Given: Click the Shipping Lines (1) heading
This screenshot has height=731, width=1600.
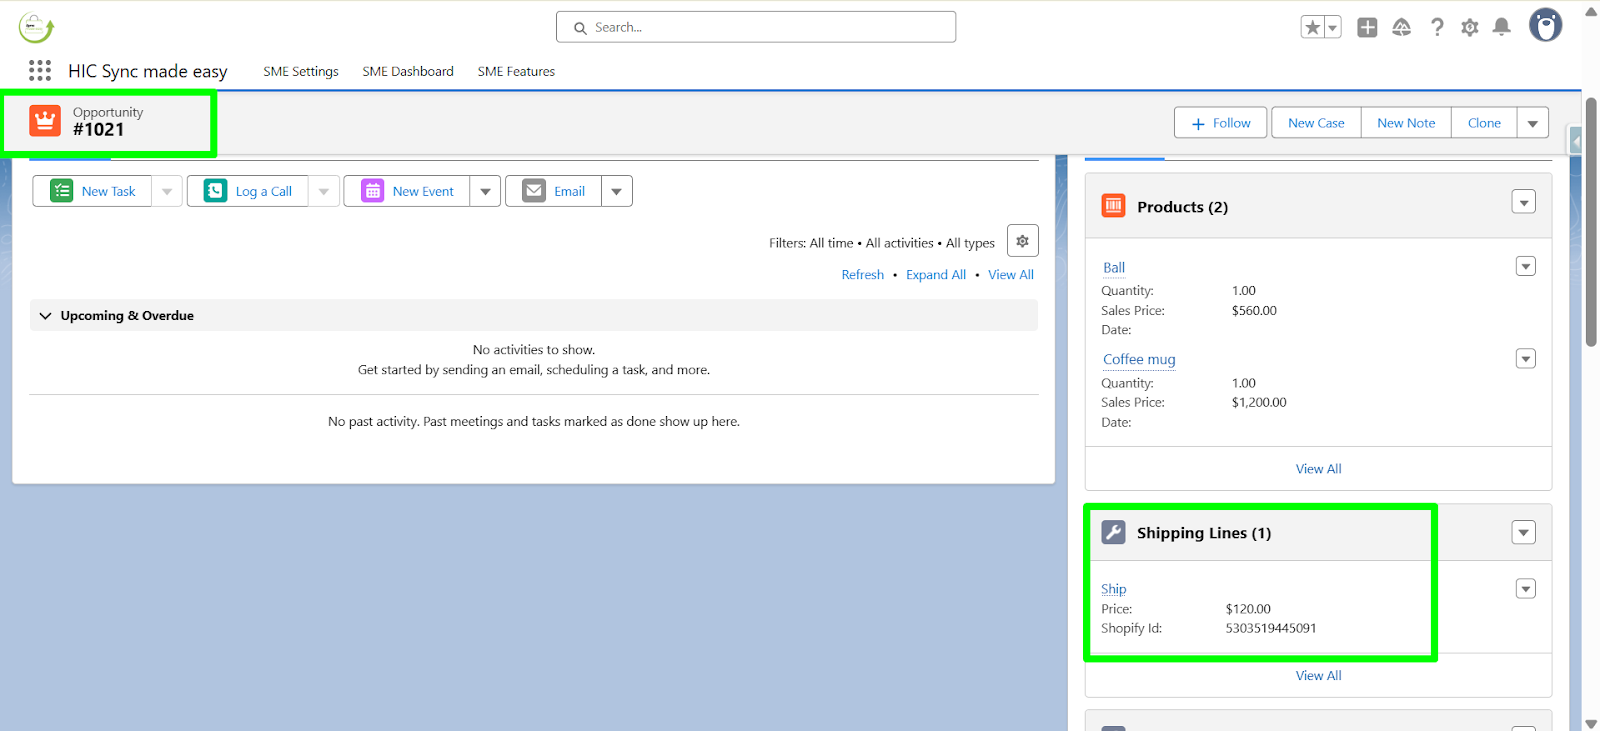Looking at the screenshot, I should pyautogui.click(x=1204, y=533).
